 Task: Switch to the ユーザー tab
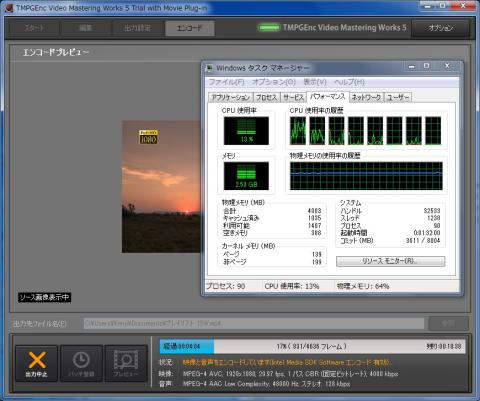click(398, 97)
